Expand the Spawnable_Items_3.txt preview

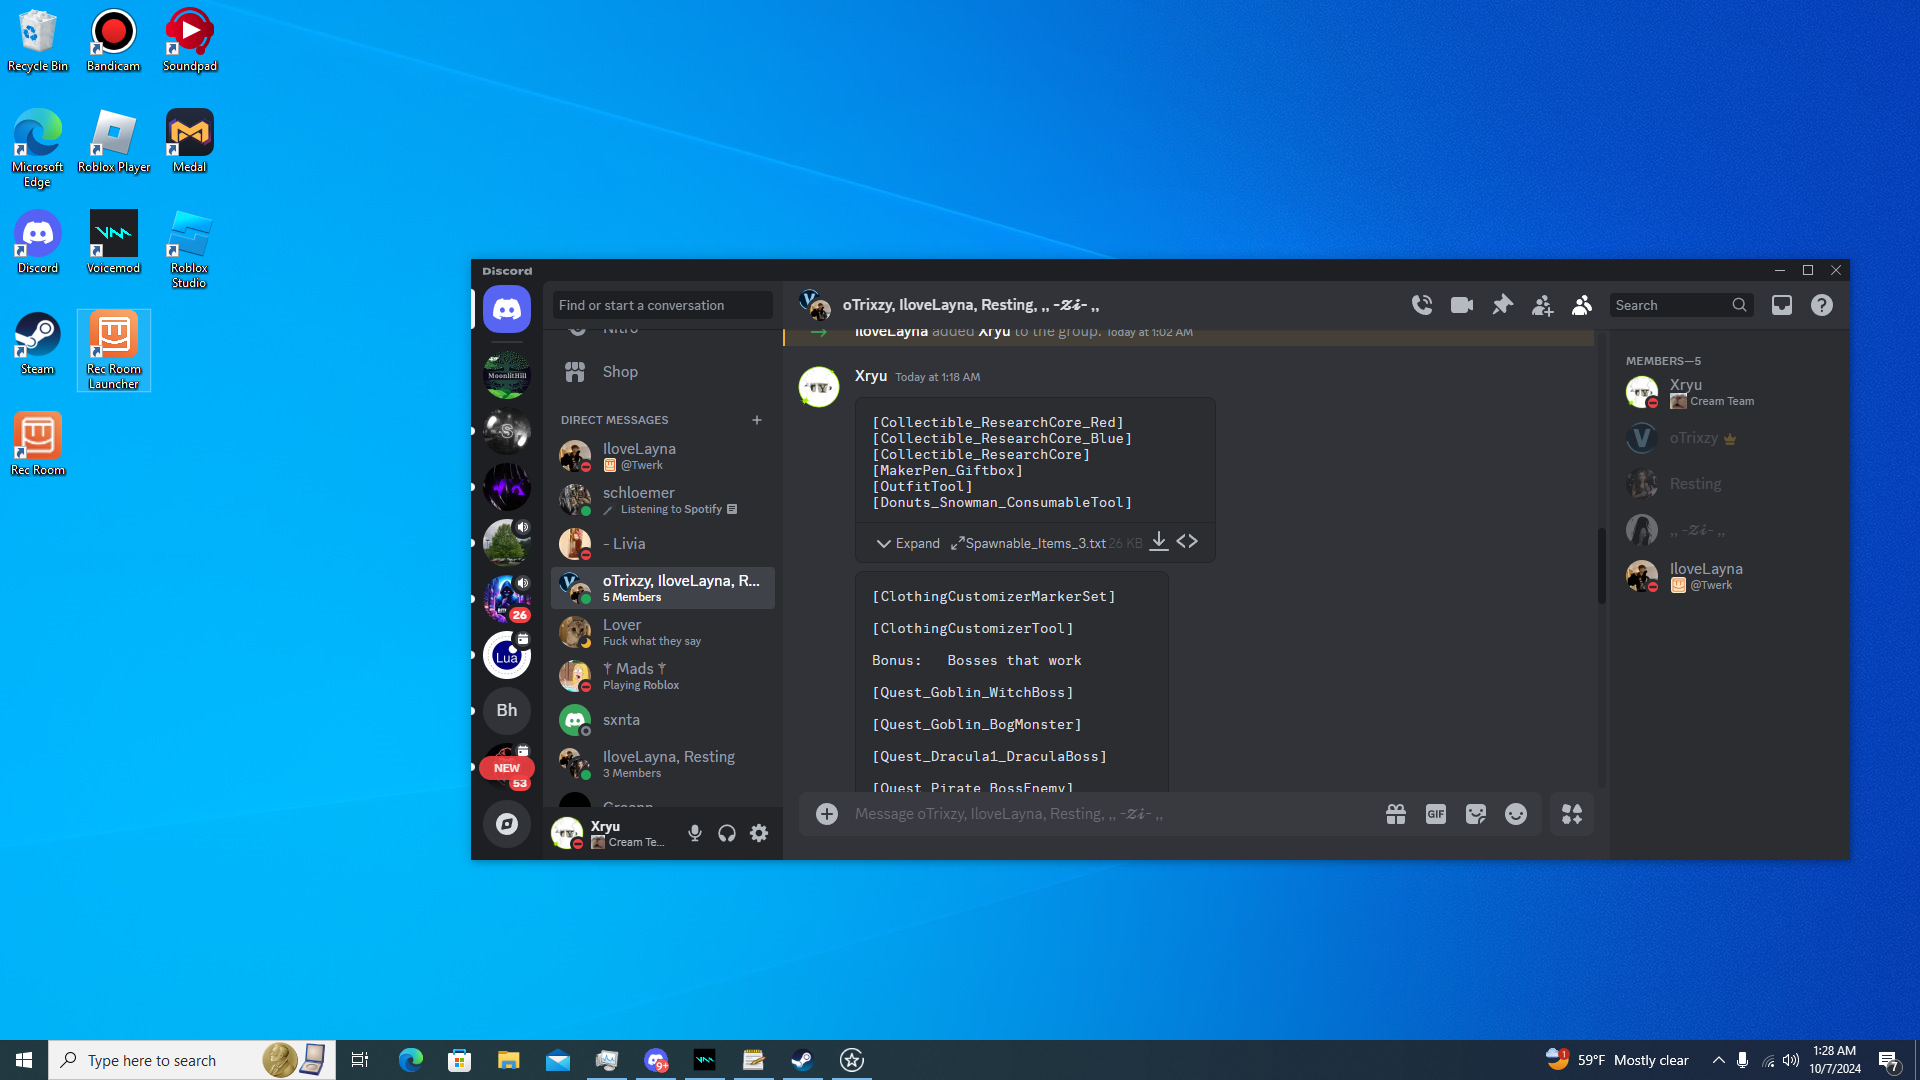pyautogui.click(x=908, y=543)
